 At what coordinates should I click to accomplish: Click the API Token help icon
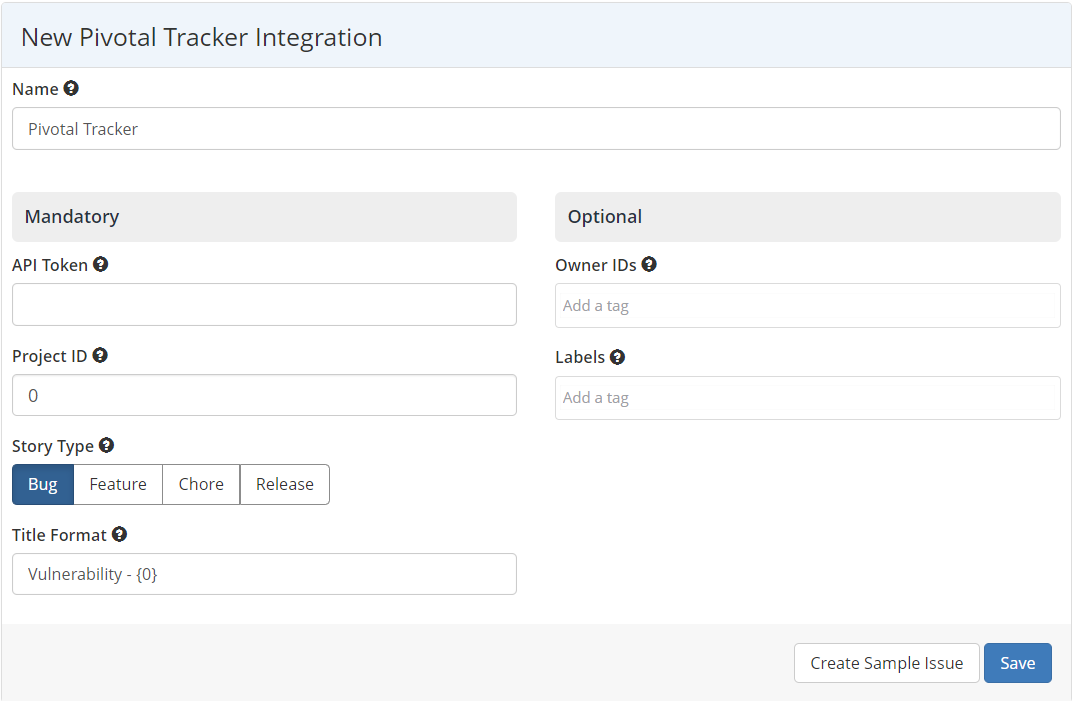click(100, 264)
